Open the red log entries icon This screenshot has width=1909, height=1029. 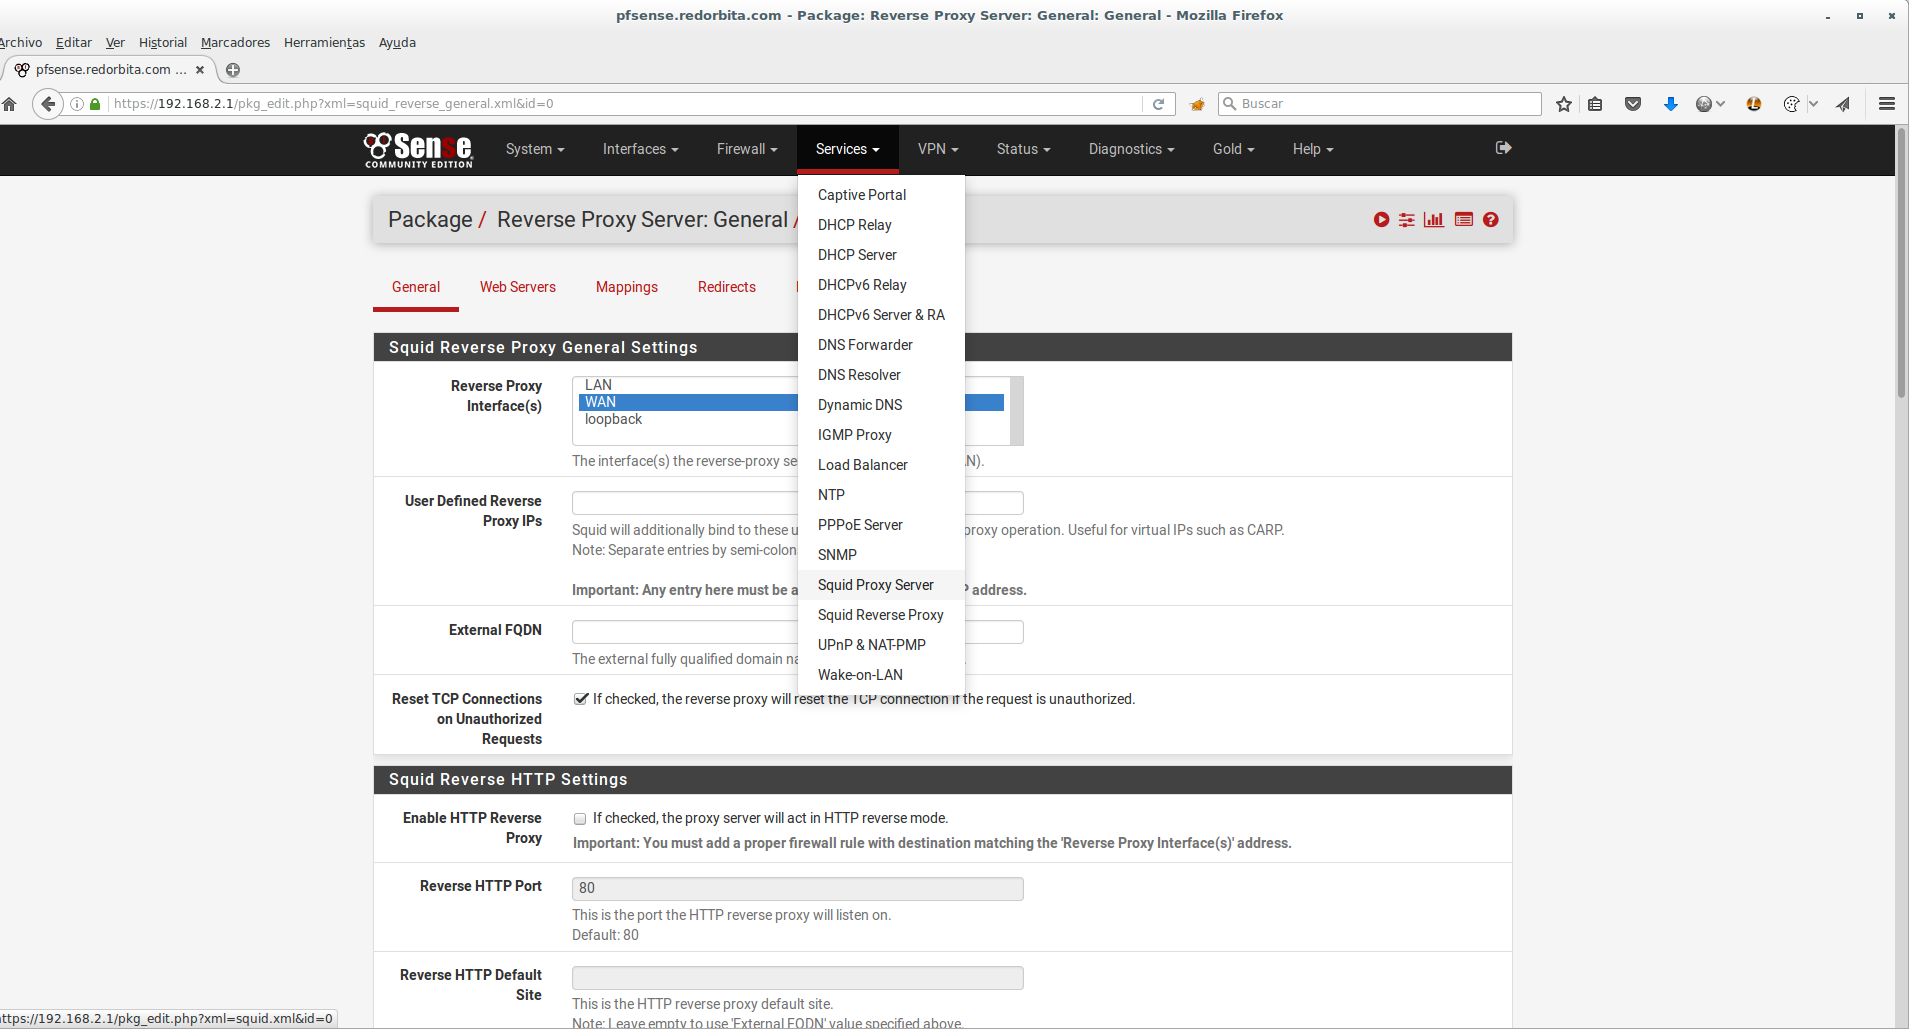click(1464, 220)
